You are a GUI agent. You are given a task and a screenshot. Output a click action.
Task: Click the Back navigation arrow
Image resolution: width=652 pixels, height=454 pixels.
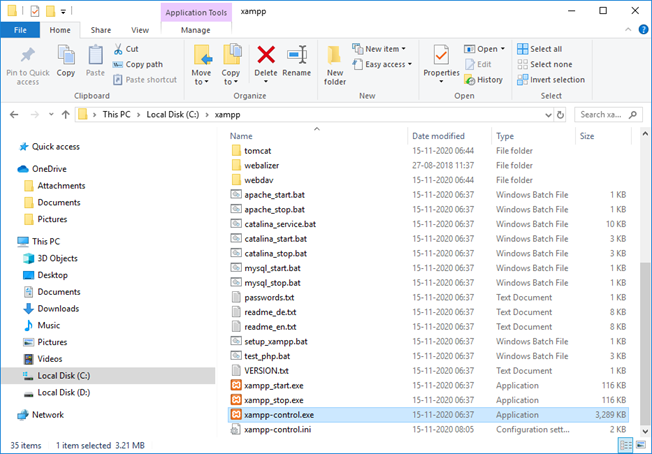[14, 114]
